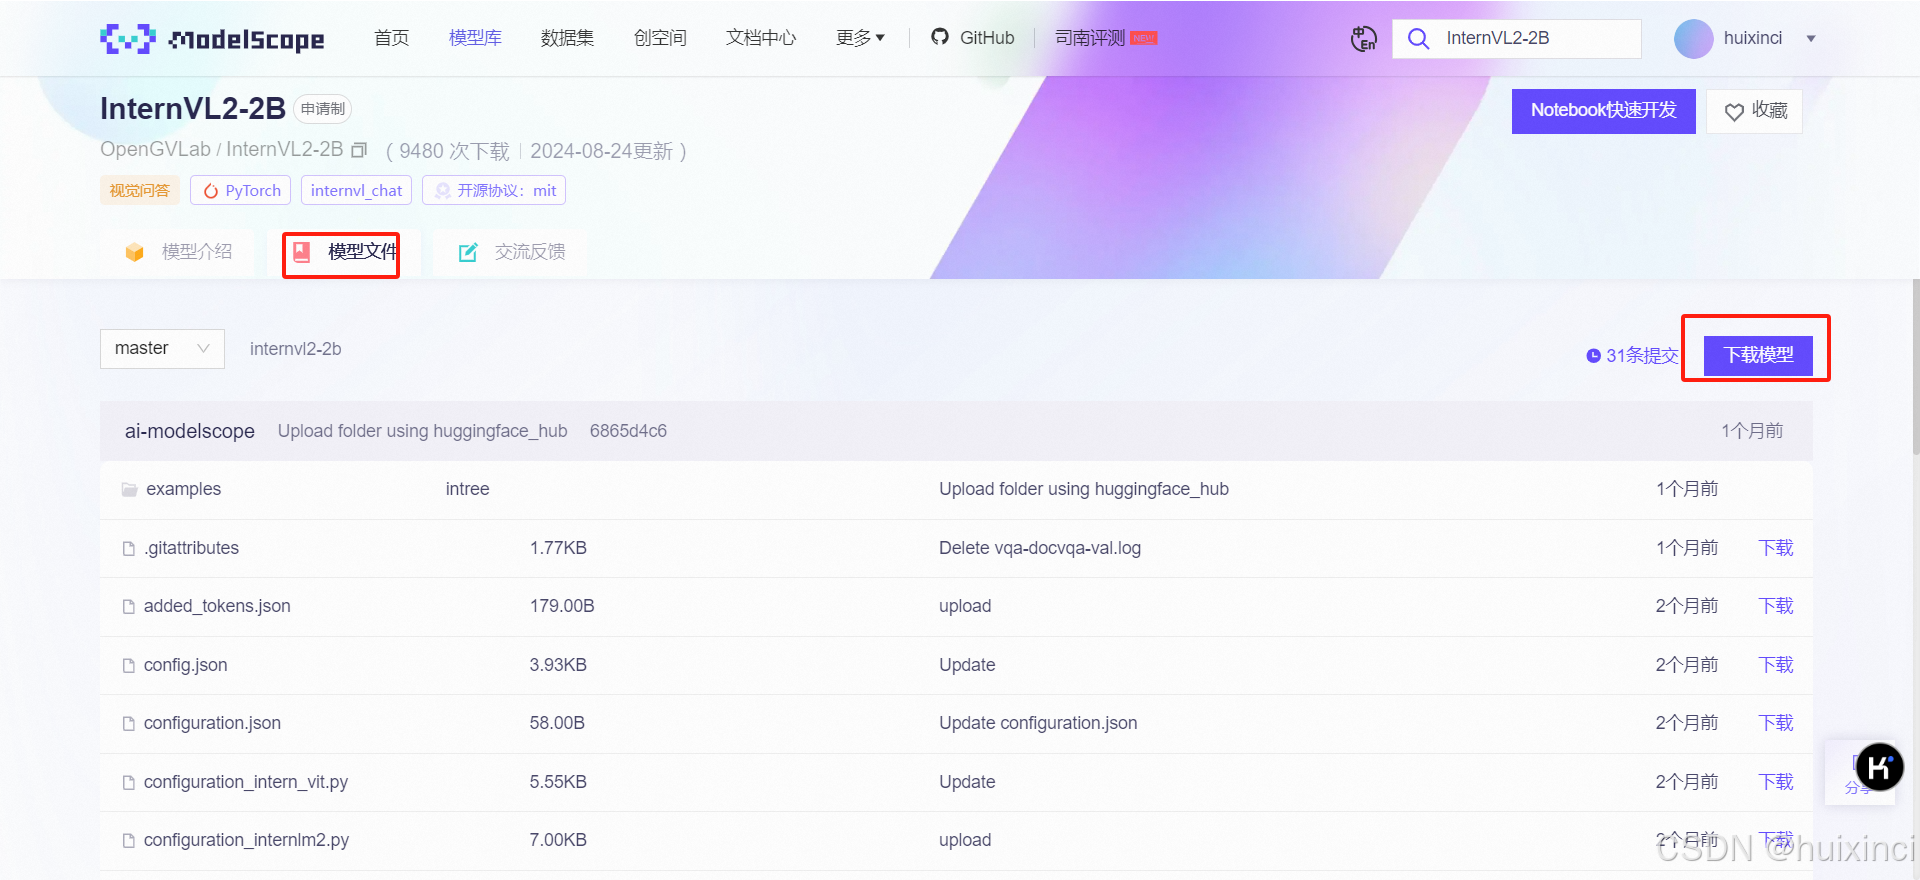The width and height of the screenshot is (1920, 880).
Task: Switch to the 模型介绍 tab
Action: (x=178, y=252)
